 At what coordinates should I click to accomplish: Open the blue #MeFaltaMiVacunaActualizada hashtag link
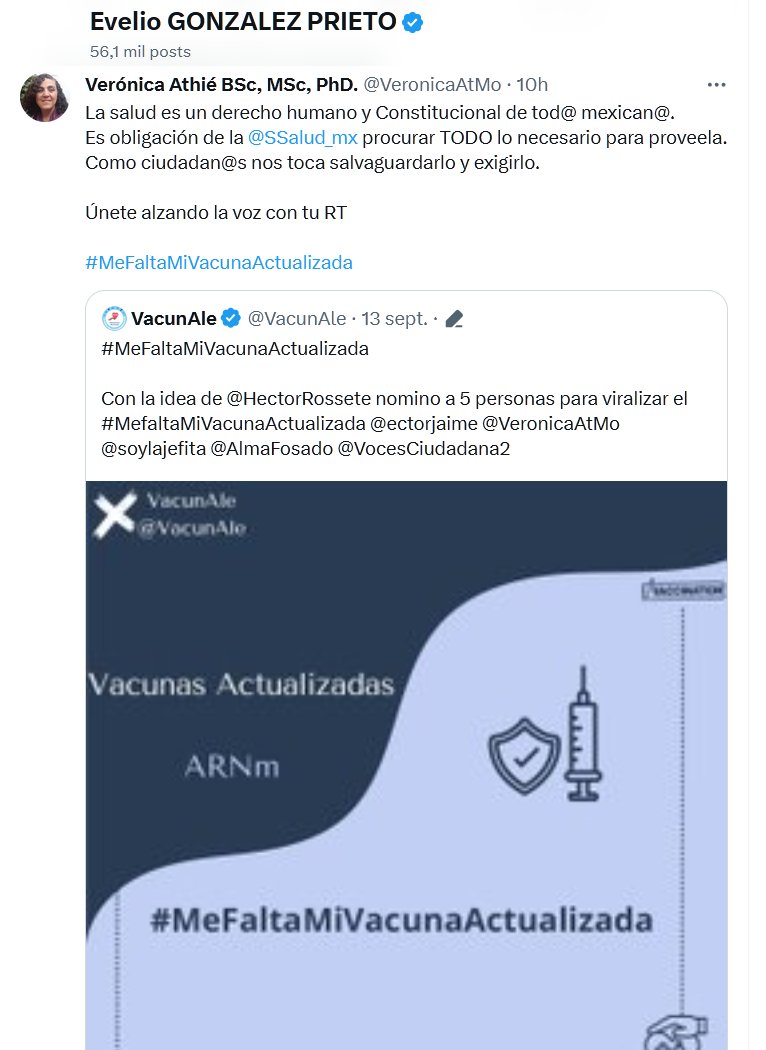coord(219,263)
